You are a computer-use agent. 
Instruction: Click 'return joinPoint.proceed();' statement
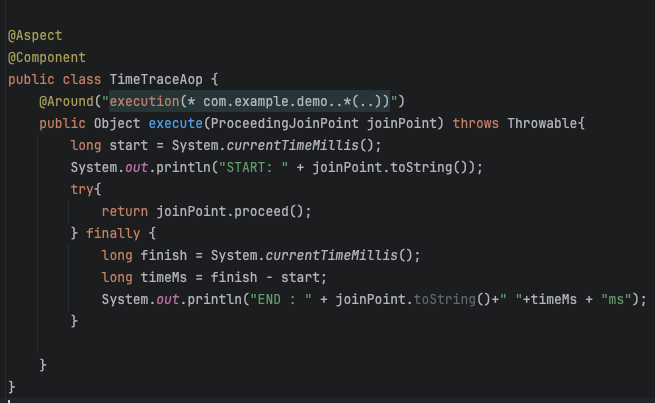tap(206, 211)
